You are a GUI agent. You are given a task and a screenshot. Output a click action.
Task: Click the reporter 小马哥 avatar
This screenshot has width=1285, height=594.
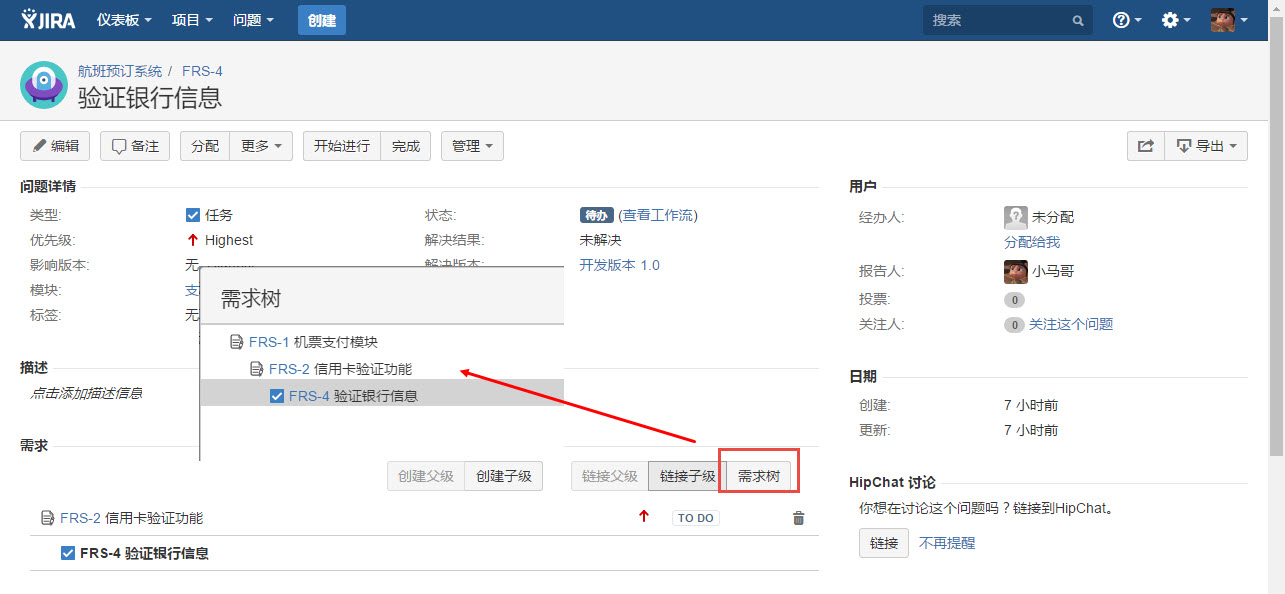(x=1016, y=271)
